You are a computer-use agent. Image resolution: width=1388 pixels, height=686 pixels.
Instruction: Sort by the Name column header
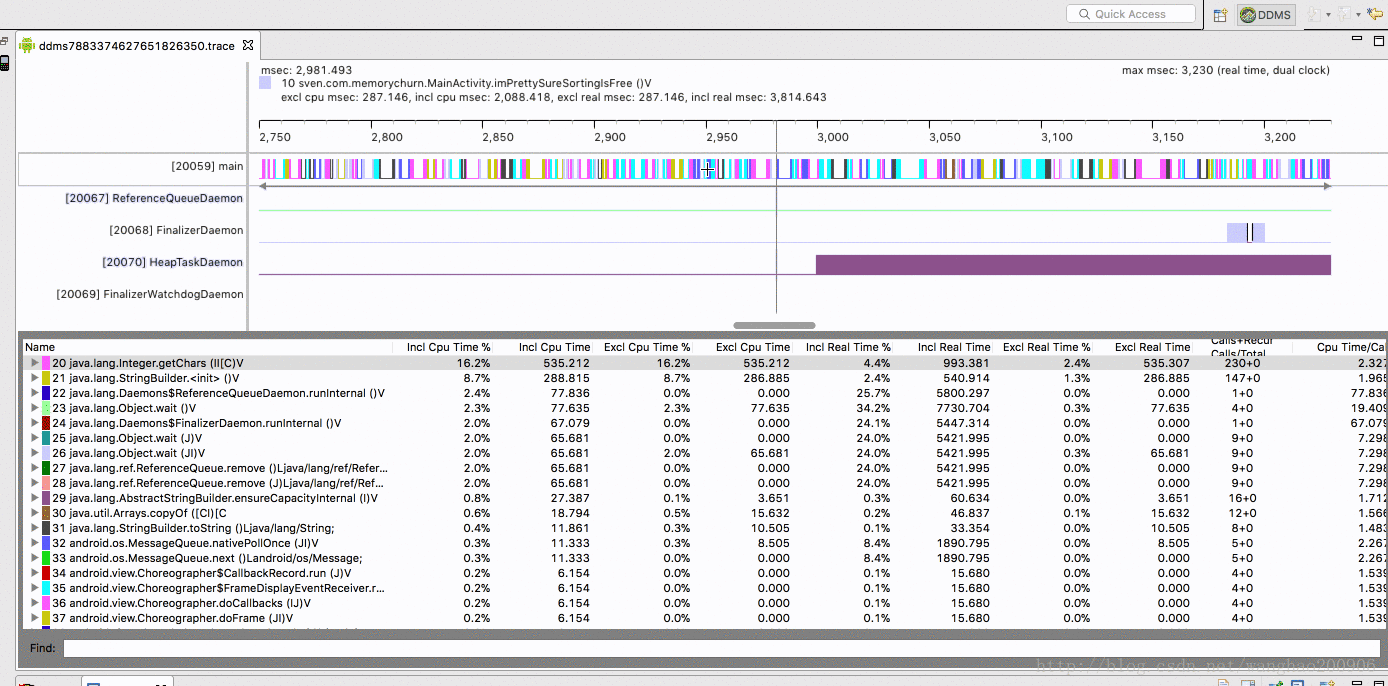(x=207, y=347)
